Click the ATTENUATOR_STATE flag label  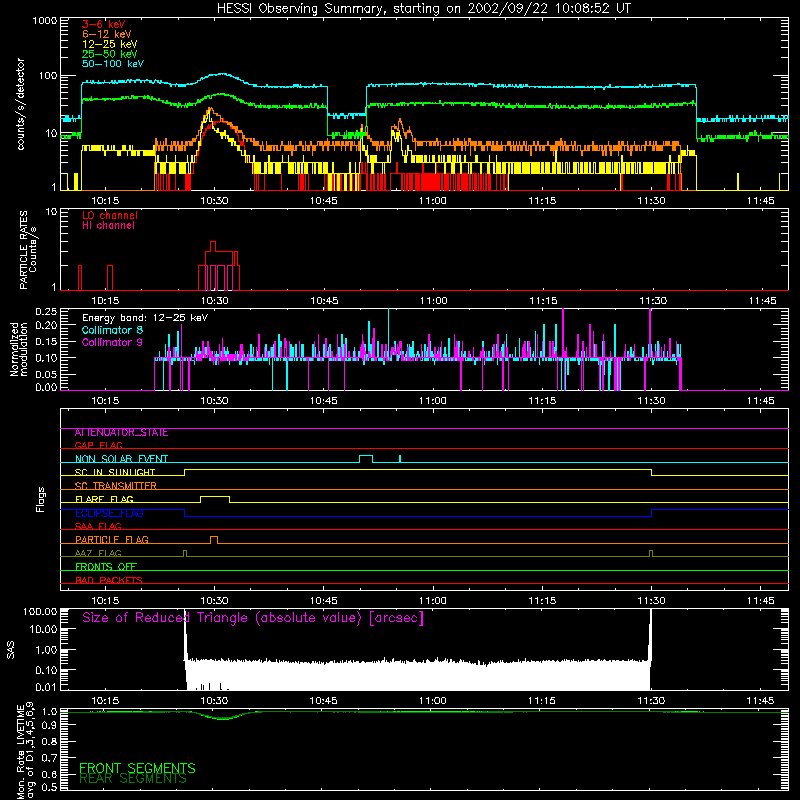121,433
